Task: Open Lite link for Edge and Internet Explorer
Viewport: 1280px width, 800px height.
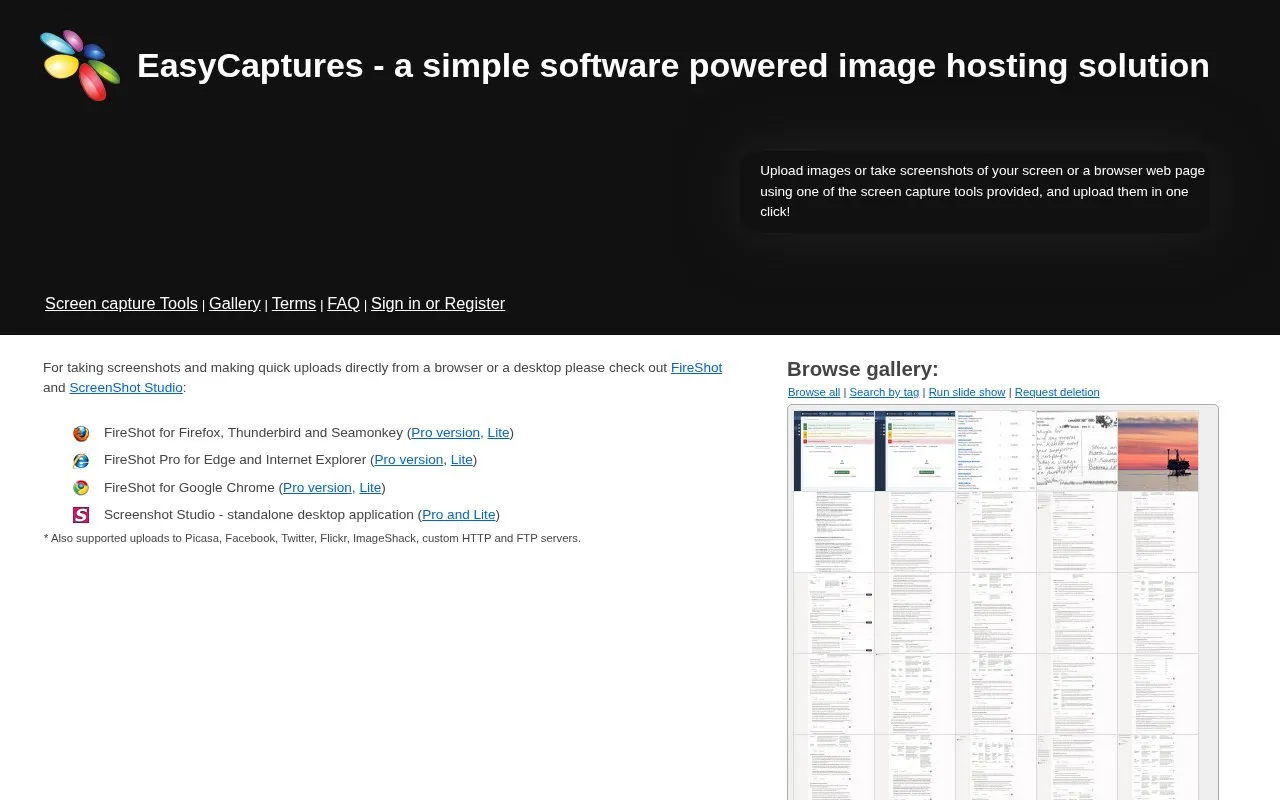Action: coord(462,459)
